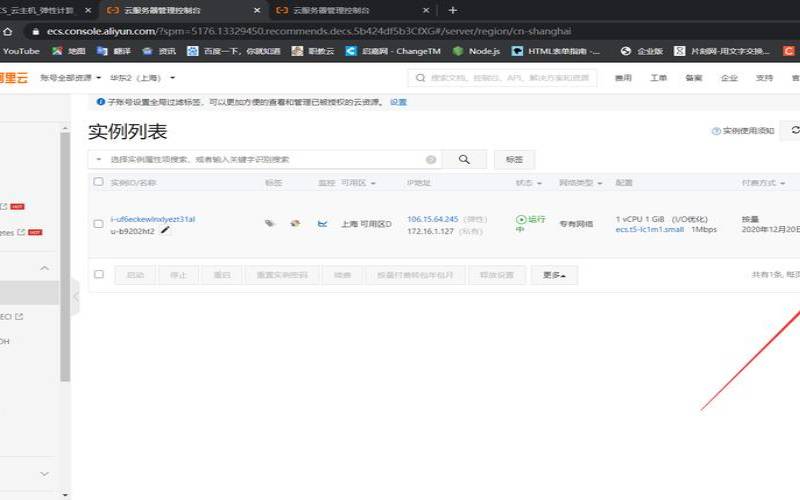The image size is (800, 500).
Task: Click the first disabled action button in bottom bar
Action: pyautogui.click(x=135, y=275)
